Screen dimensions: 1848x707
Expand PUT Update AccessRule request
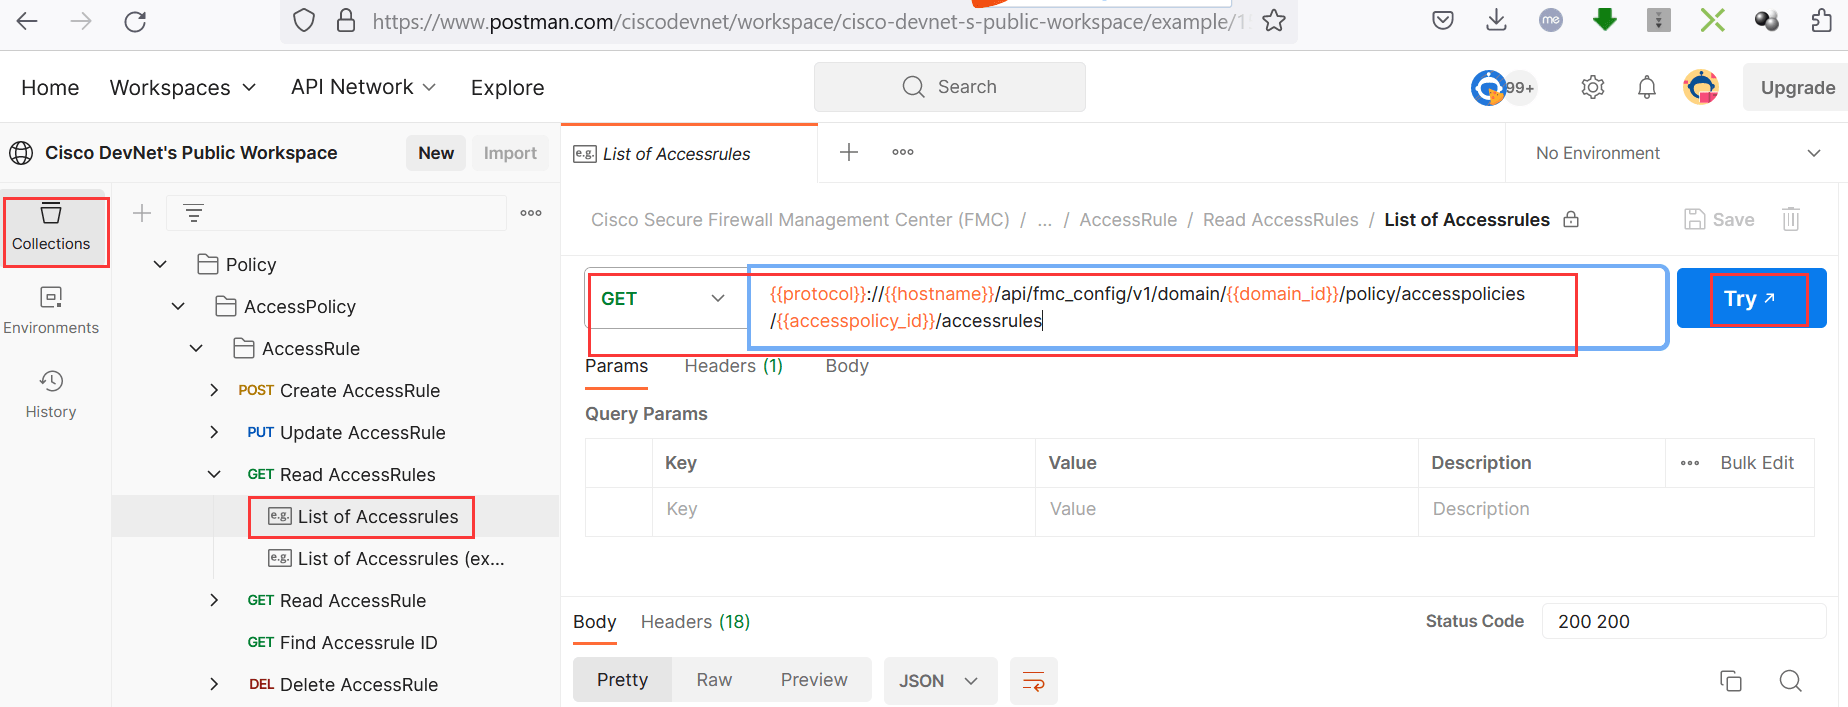(214, 432)
